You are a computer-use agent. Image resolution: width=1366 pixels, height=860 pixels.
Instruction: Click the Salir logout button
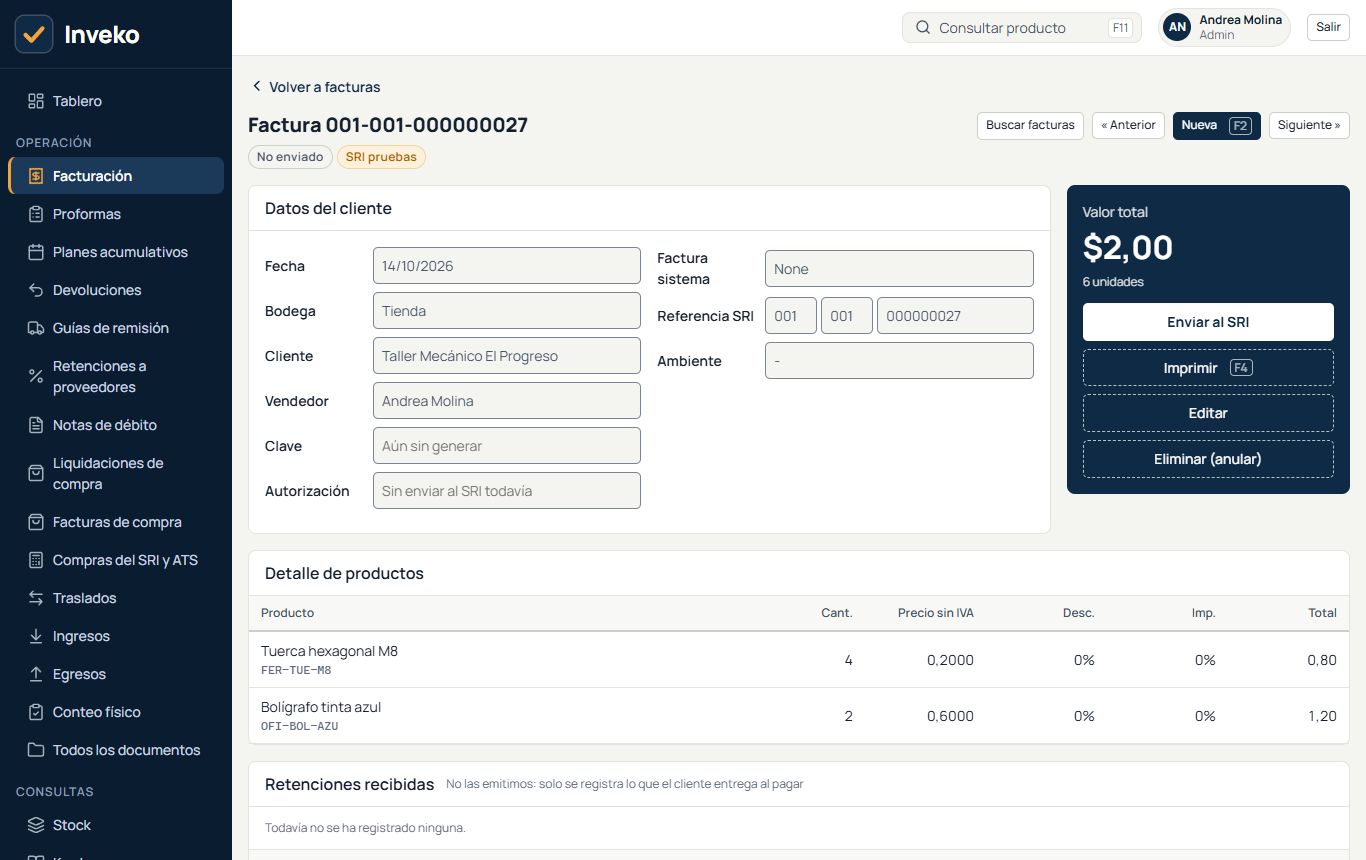pos(1328,27)
